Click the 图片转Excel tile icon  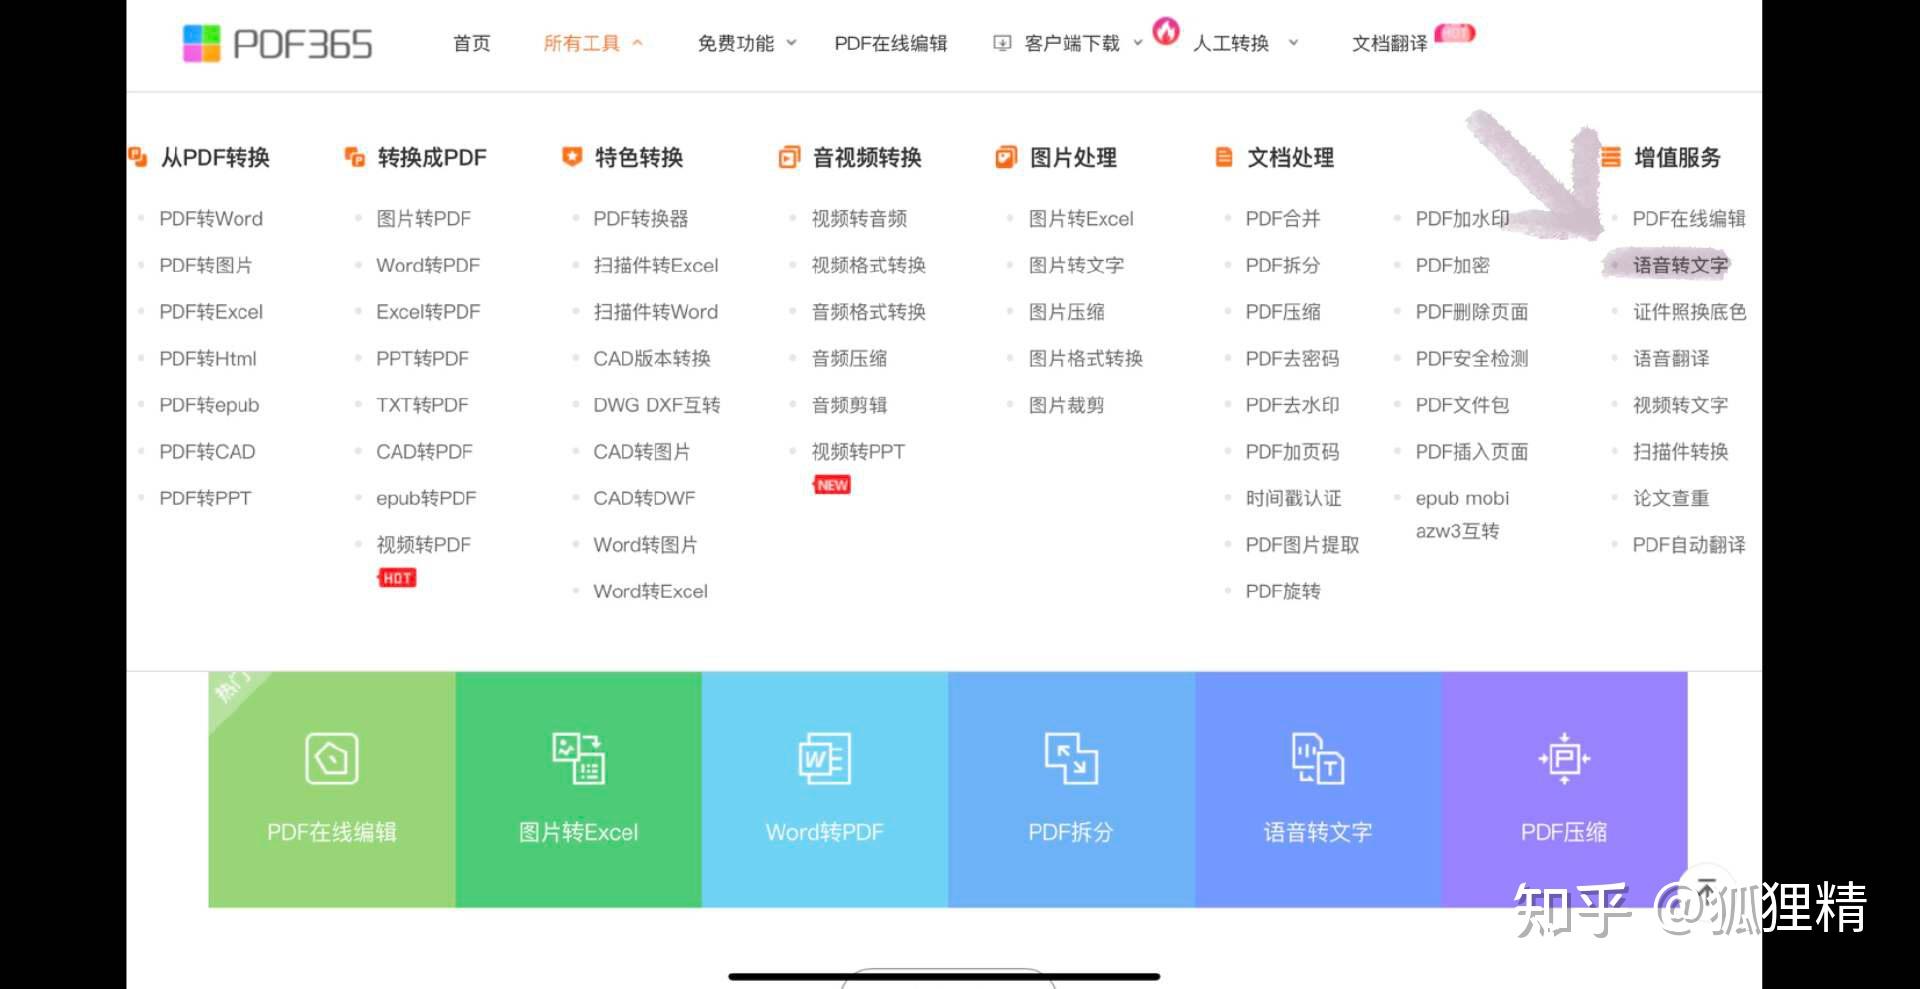click(x=579, y=759)
